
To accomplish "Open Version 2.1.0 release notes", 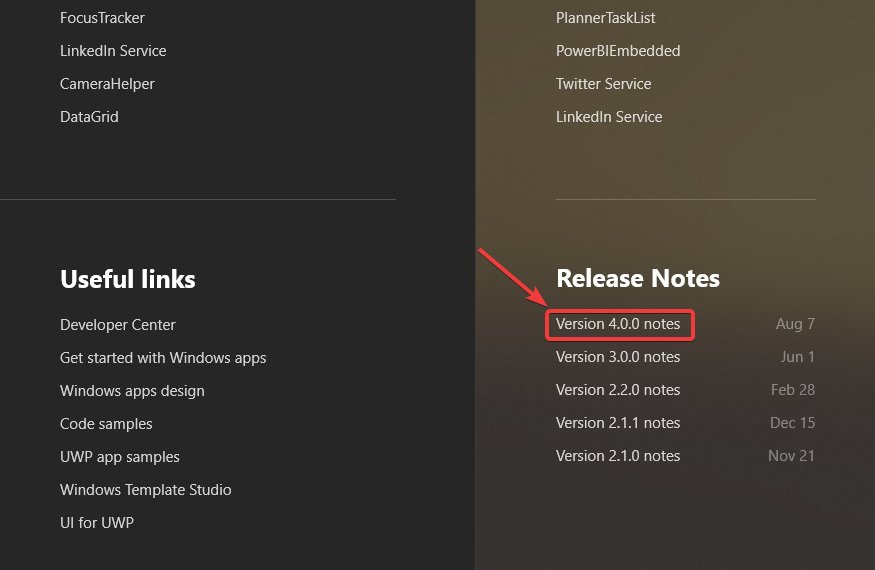I will click(618, 456).
